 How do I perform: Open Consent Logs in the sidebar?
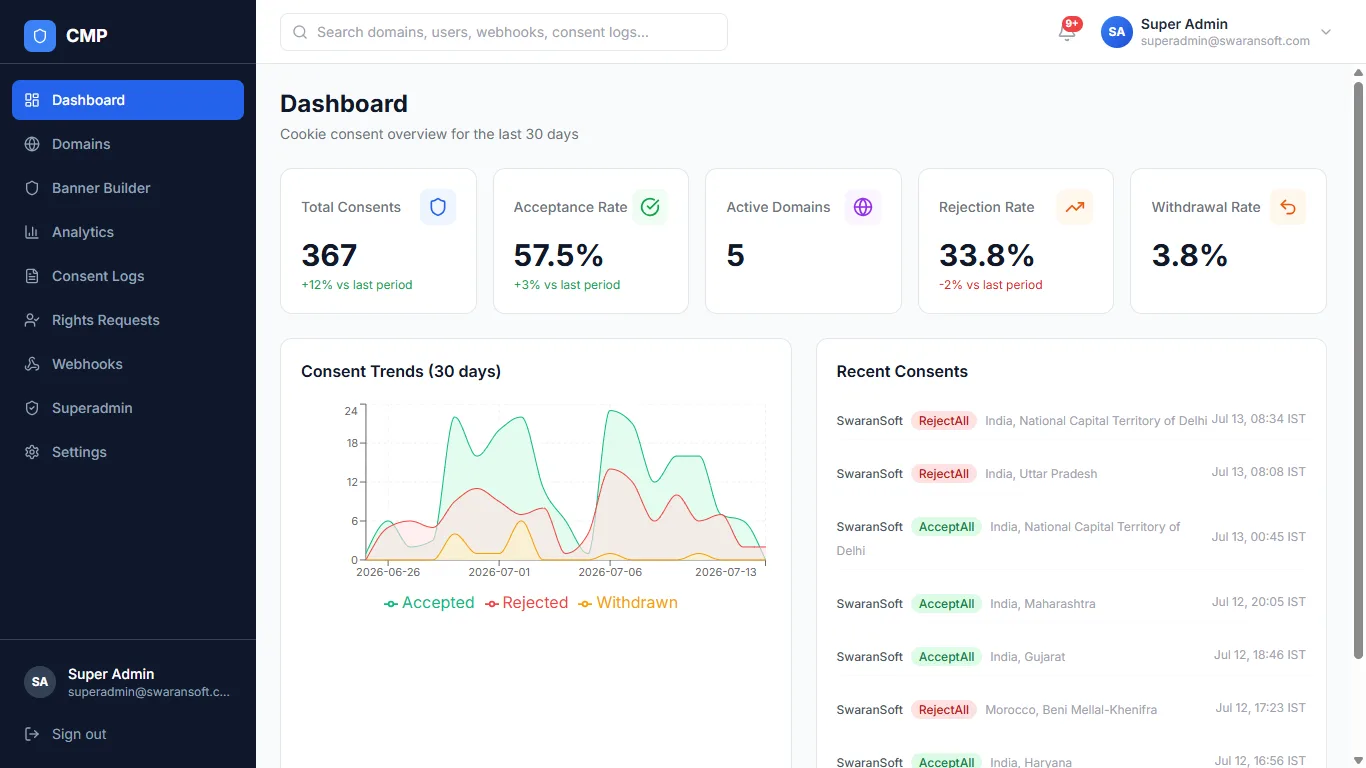pos(128,276)
